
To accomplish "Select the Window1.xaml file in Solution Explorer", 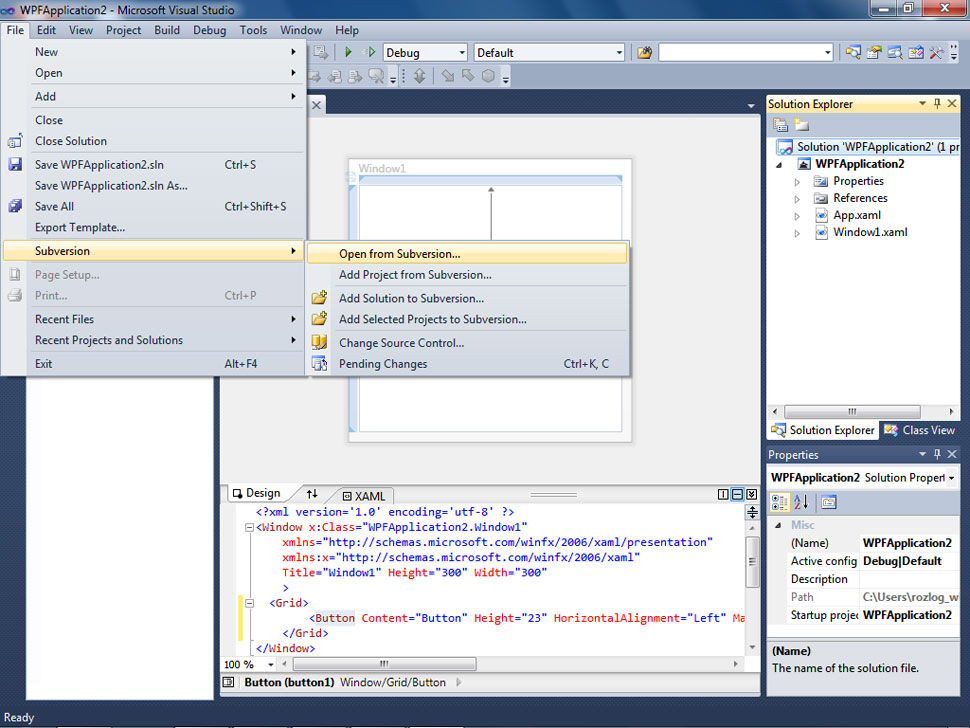I will click(x=870, y=233).
